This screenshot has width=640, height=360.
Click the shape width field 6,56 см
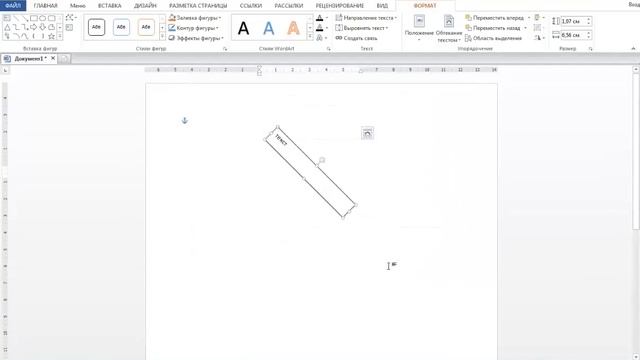pos(573,35)
